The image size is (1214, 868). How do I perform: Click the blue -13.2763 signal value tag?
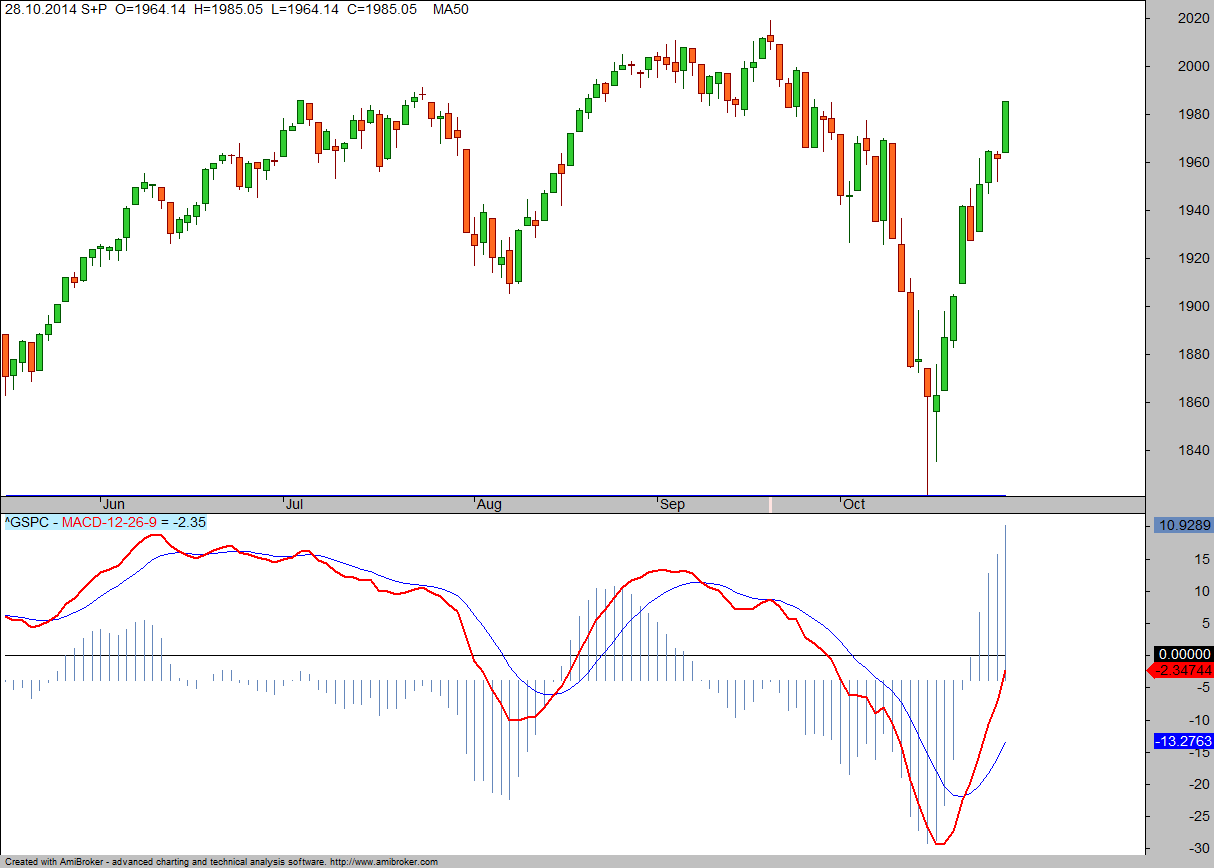pos(1183,741)
